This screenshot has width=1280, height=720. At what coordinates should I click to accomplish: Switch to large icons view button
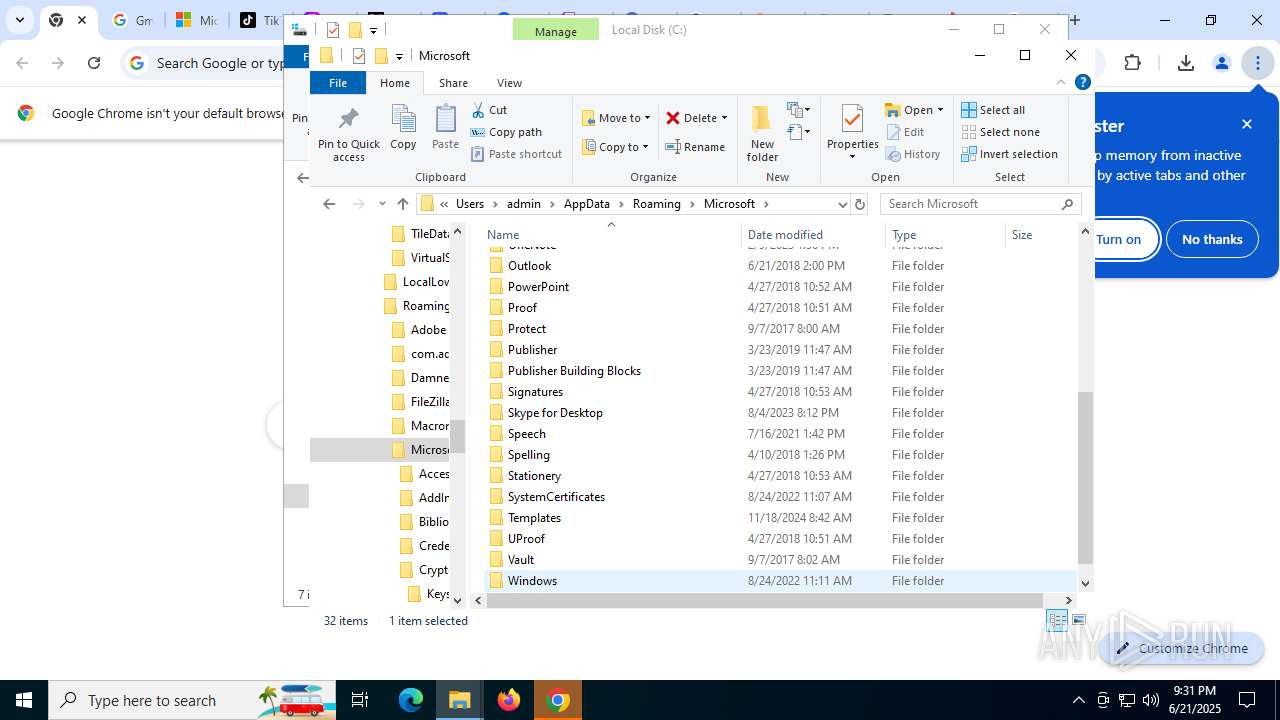(x=1079, y=621)
